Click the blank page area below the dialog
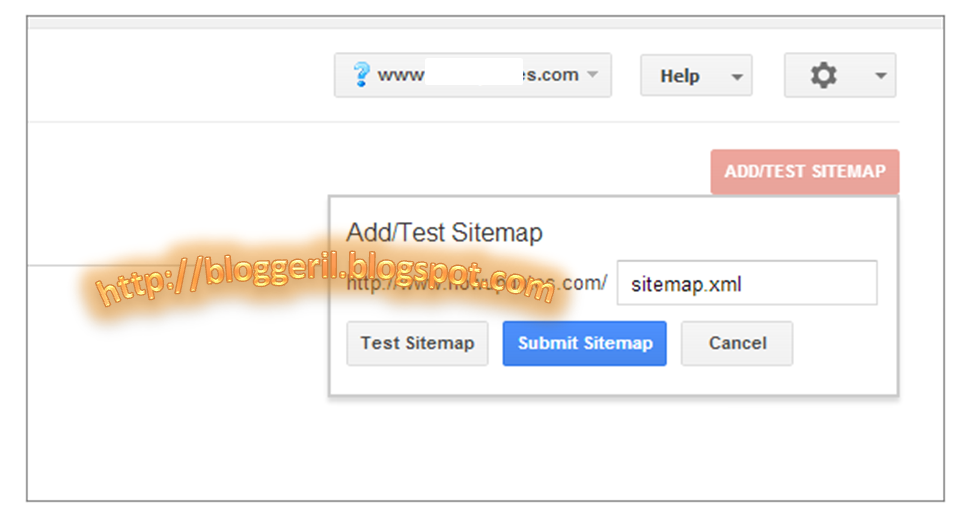The width and height of the screenshot is (971, 517). pyautogui.click(x=486, y=449)
